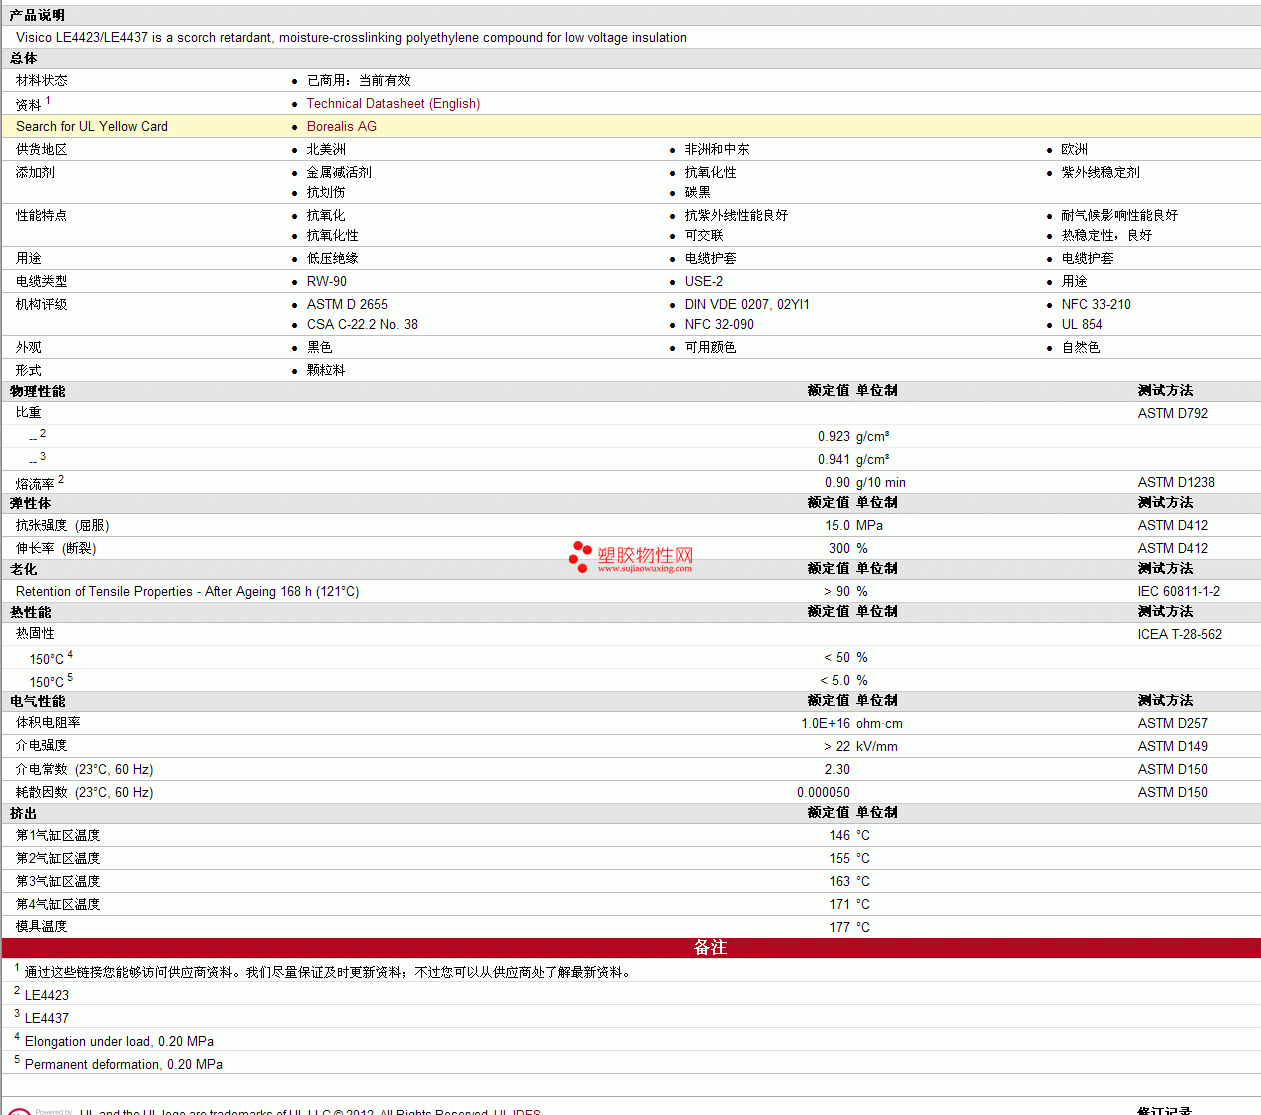
Task: Click agency rating 'NFC 32-090'
Action: [719, 325]
